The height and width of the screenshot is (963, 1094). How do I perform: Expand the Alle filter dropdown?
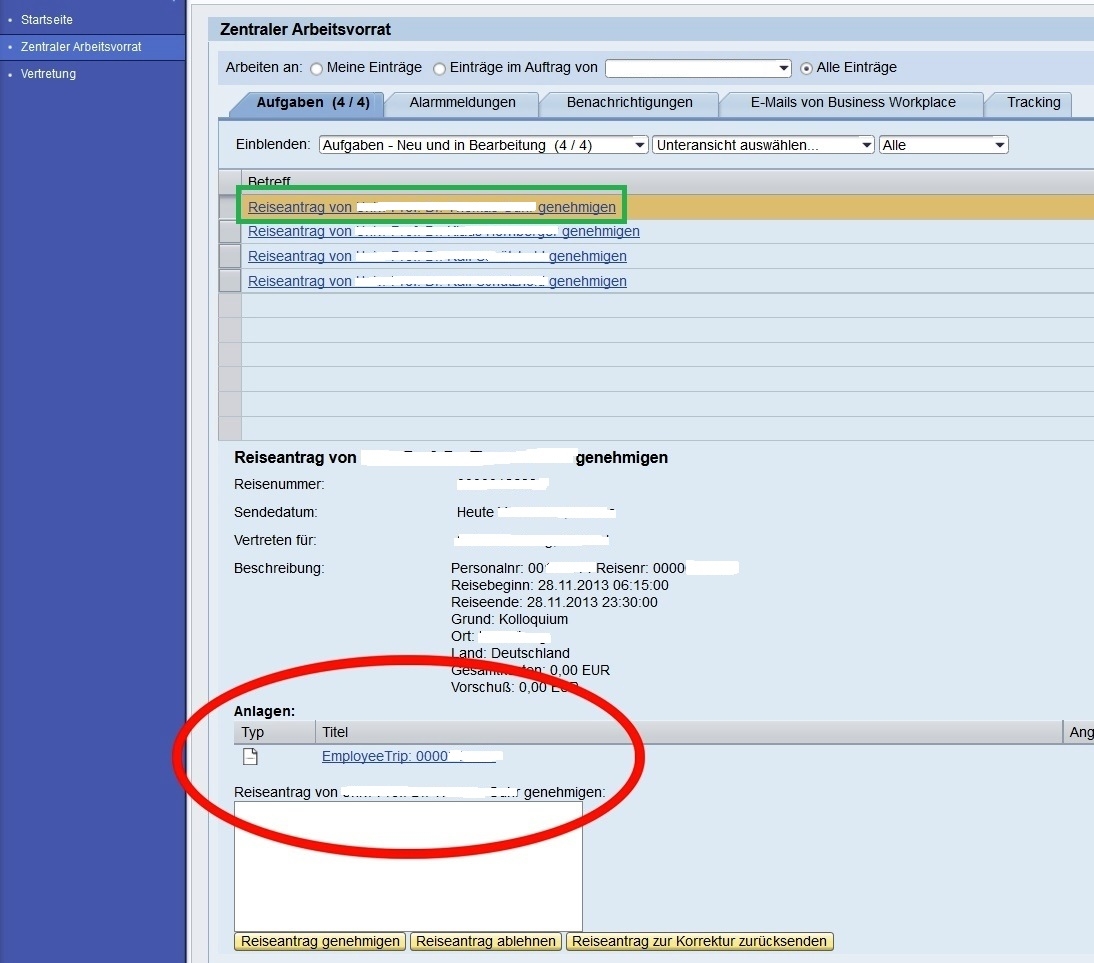click(x=999, y=145)
